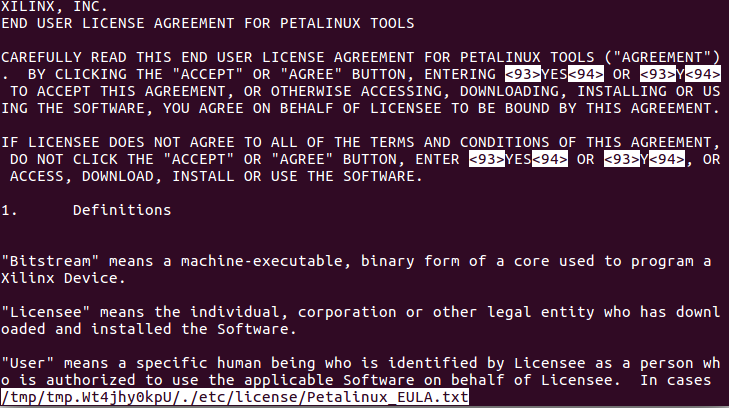The image size is (729, 408).
Task: Click the word "Bitstream" in definitions
Action: click(x=50, y=261)
